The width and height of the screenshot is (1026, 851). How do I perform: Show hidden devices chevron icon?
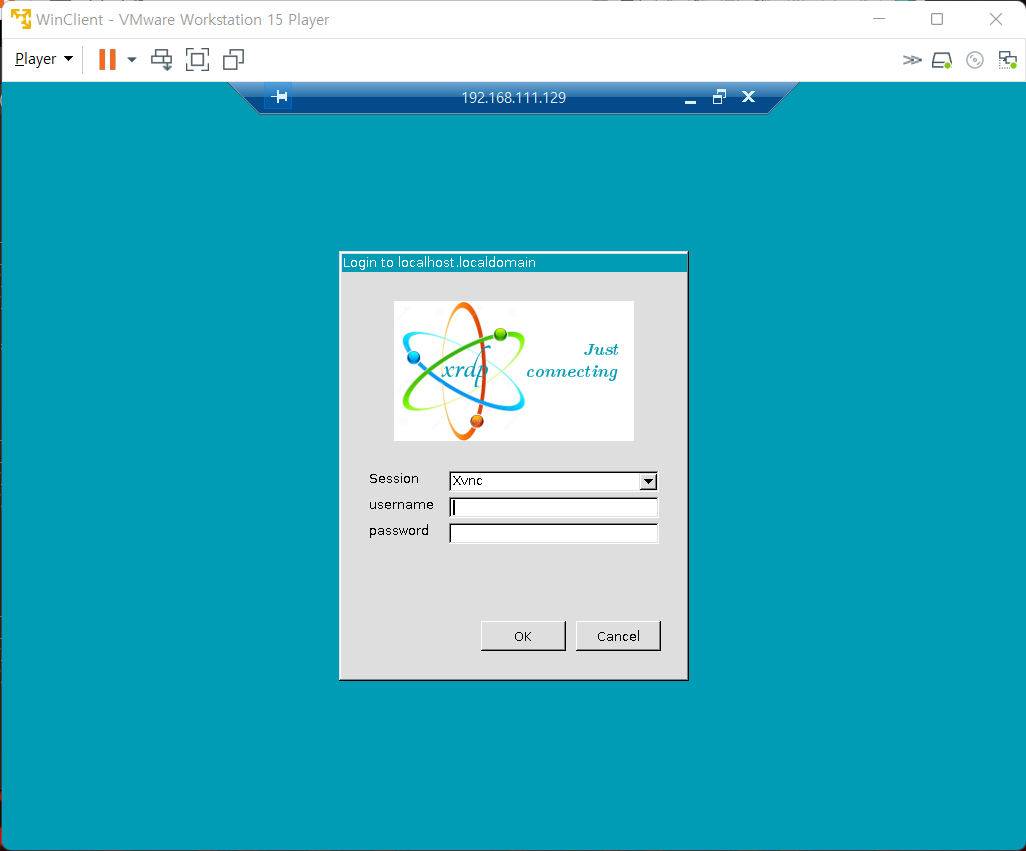911,60
